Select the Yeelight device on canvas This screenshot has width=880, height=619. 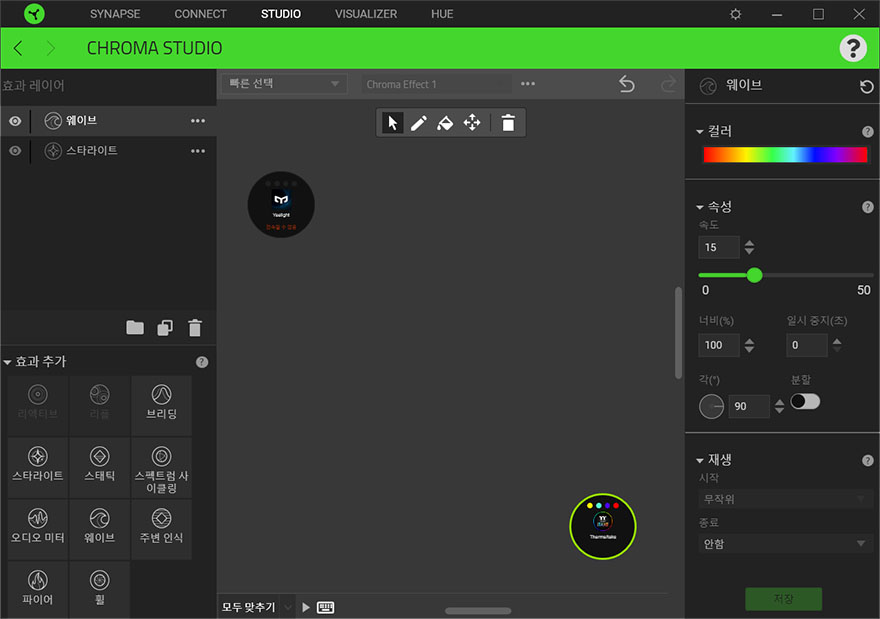(281, 204)
